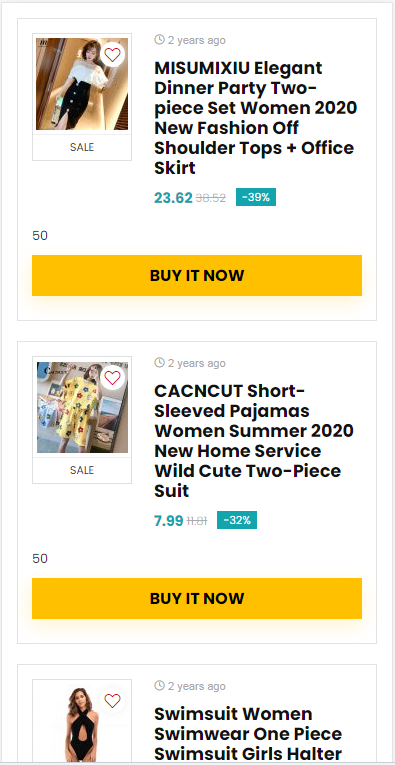Image resolution: width=395 pixels, height=765 pixels.
Task: Select SALE label under pajamas image
Action: pyautogui.click(x=82, y=470)
